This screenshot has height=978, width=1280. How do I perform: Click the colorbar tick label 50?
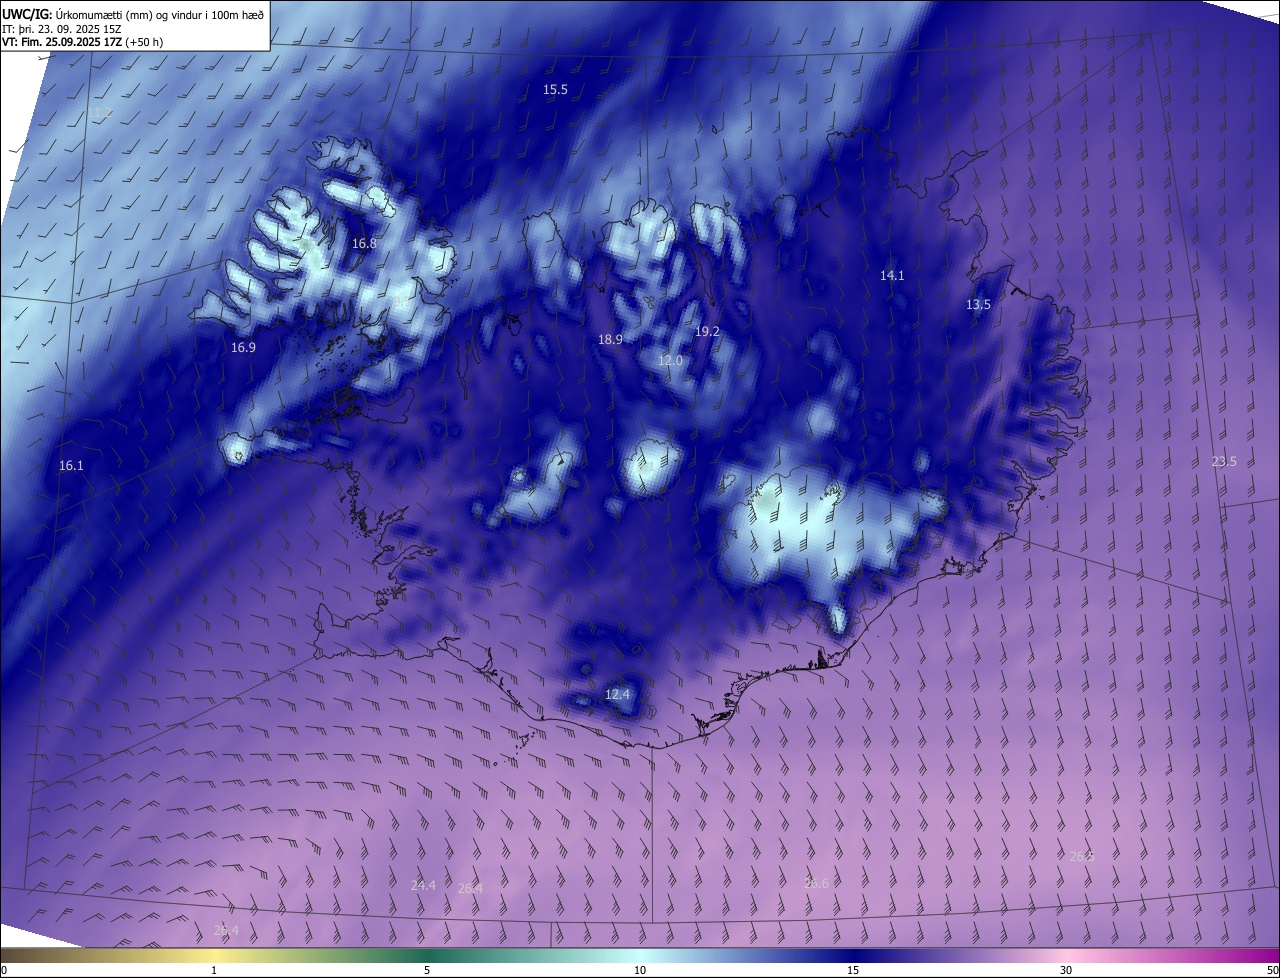pyautogui.click(x=1272, y=971)
